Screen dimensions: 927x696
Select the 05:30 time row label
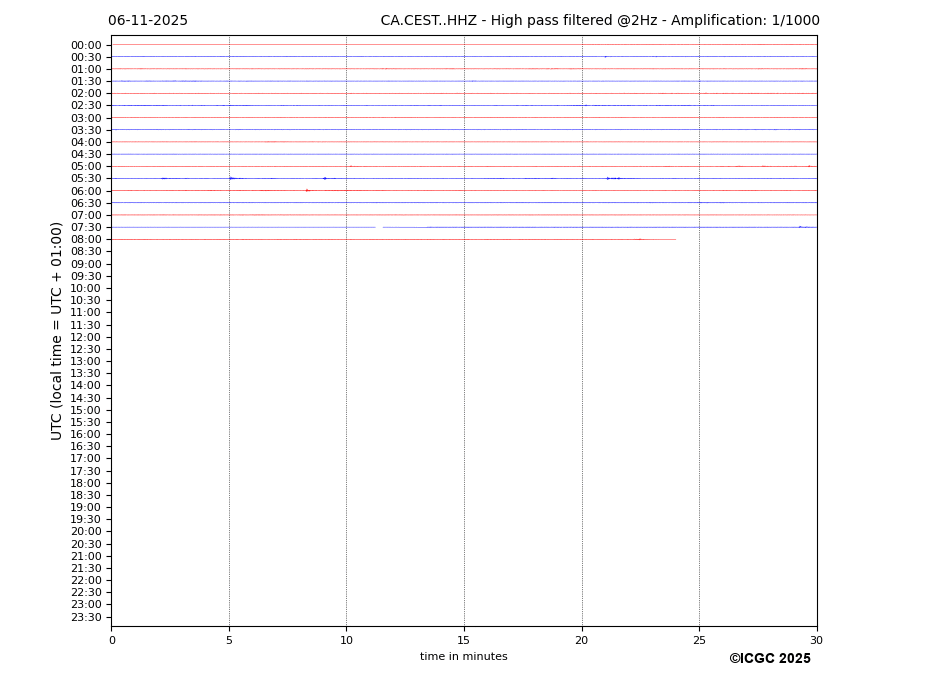click(x=86, y=179)
